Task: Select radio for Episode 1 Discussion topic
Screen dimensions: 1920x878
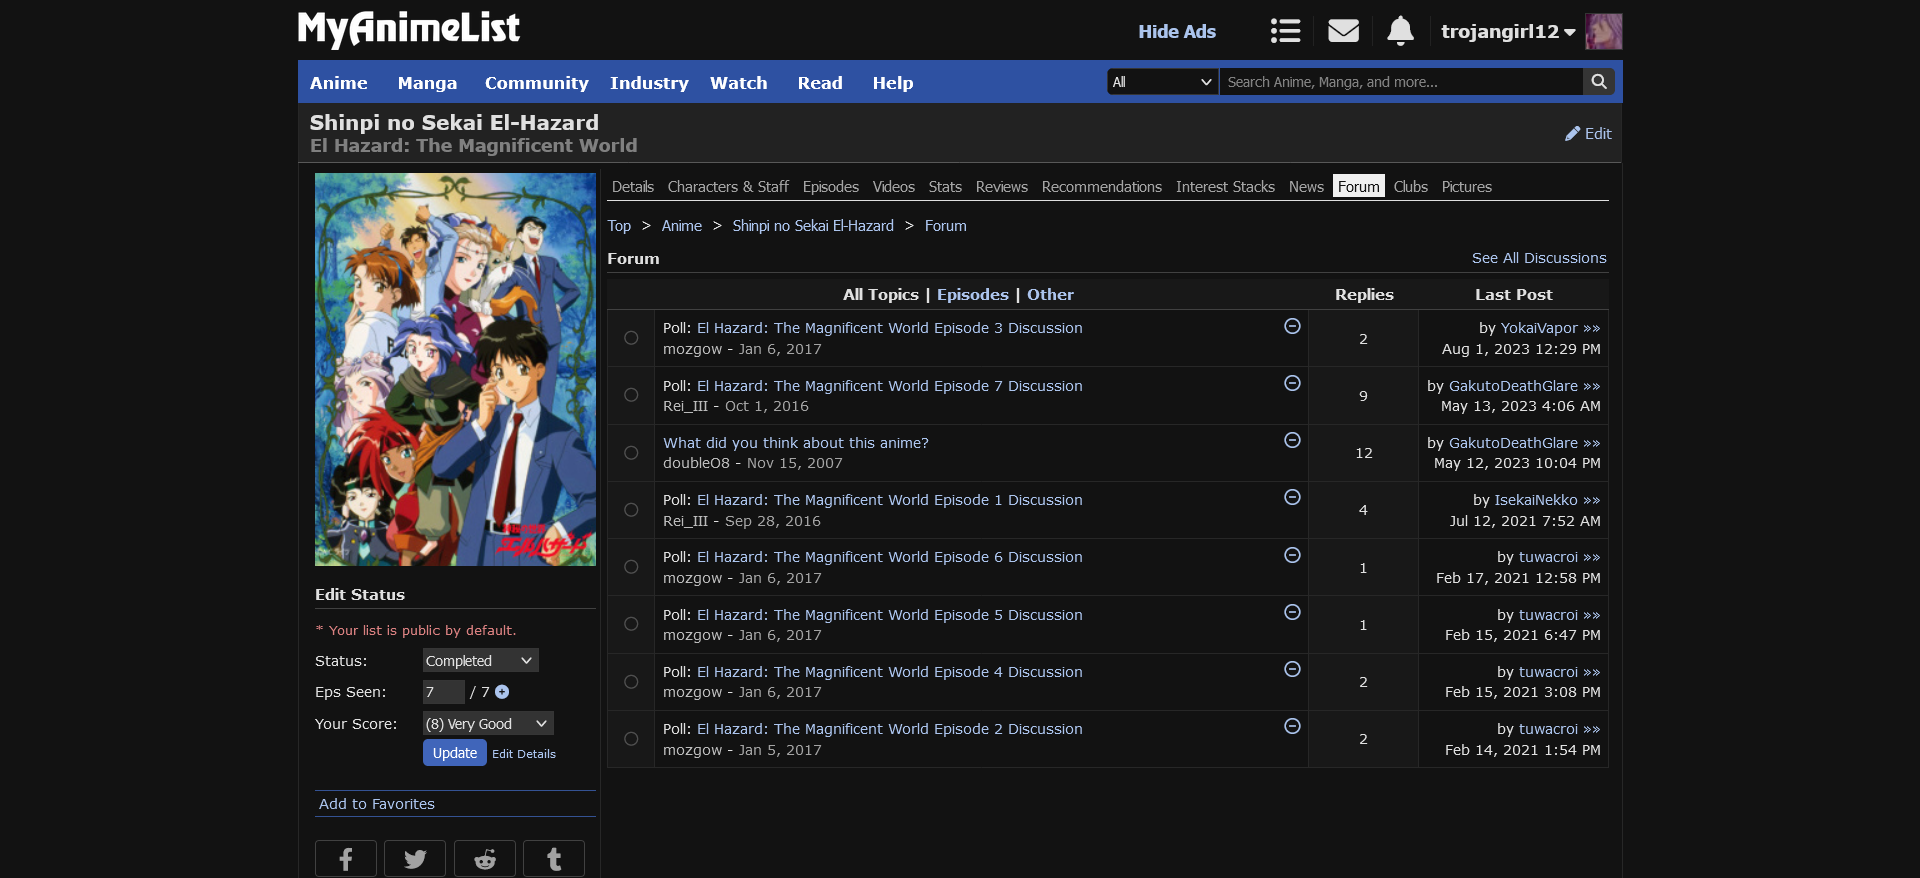Action: 631,510
